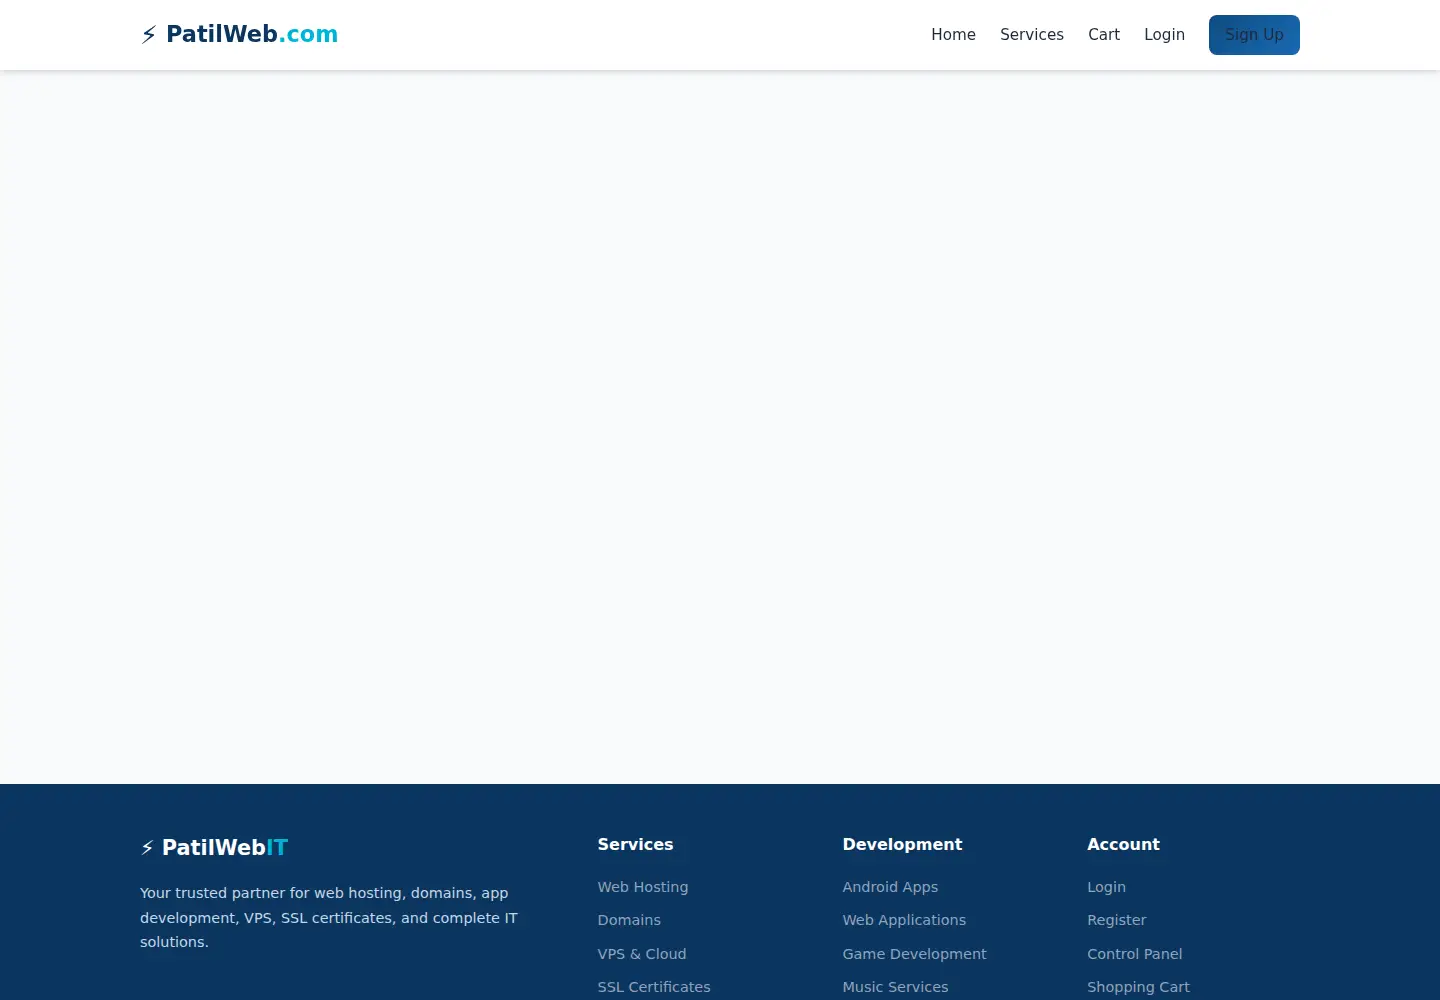Go to Home in the top navigation
Screen dimensions: 1440x1000
click(953, 35)
